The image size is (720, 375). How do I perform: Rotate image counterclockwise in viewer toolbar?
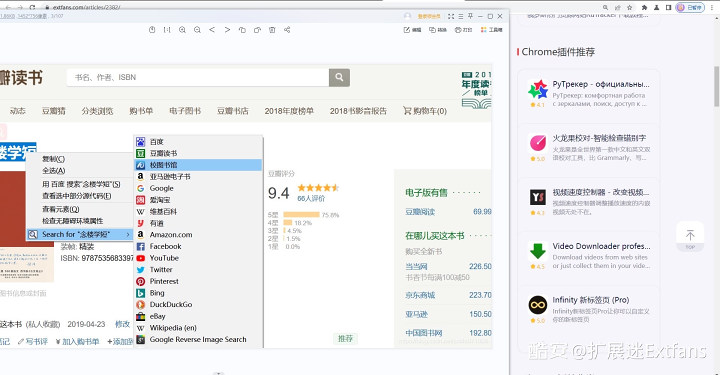pos(242,30)
